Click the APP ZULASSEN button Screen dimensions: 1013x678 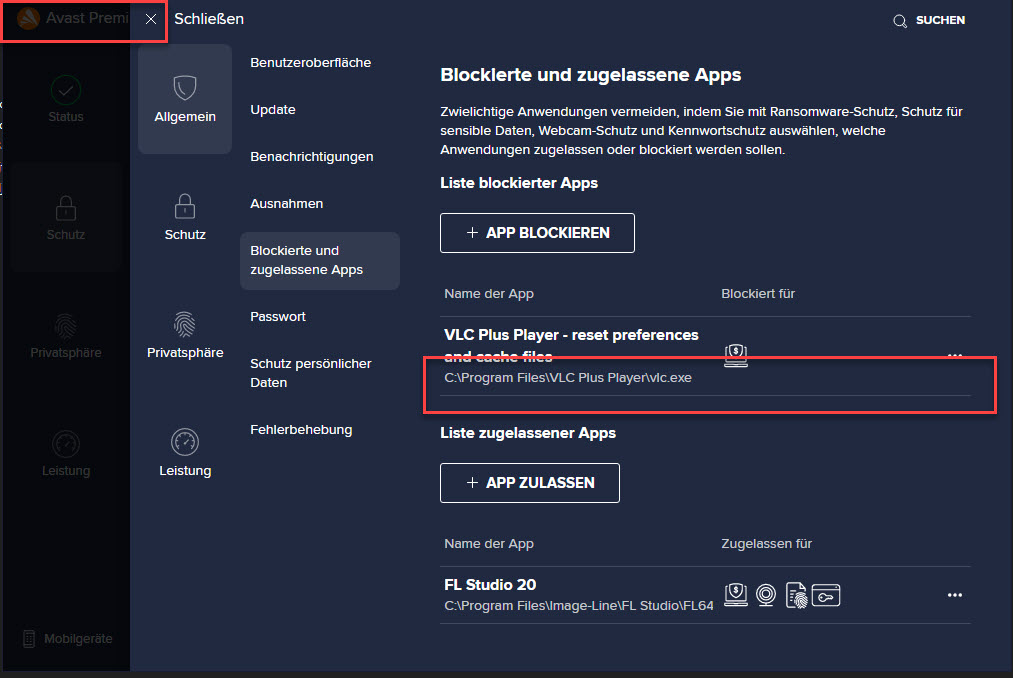click(530, 483)
